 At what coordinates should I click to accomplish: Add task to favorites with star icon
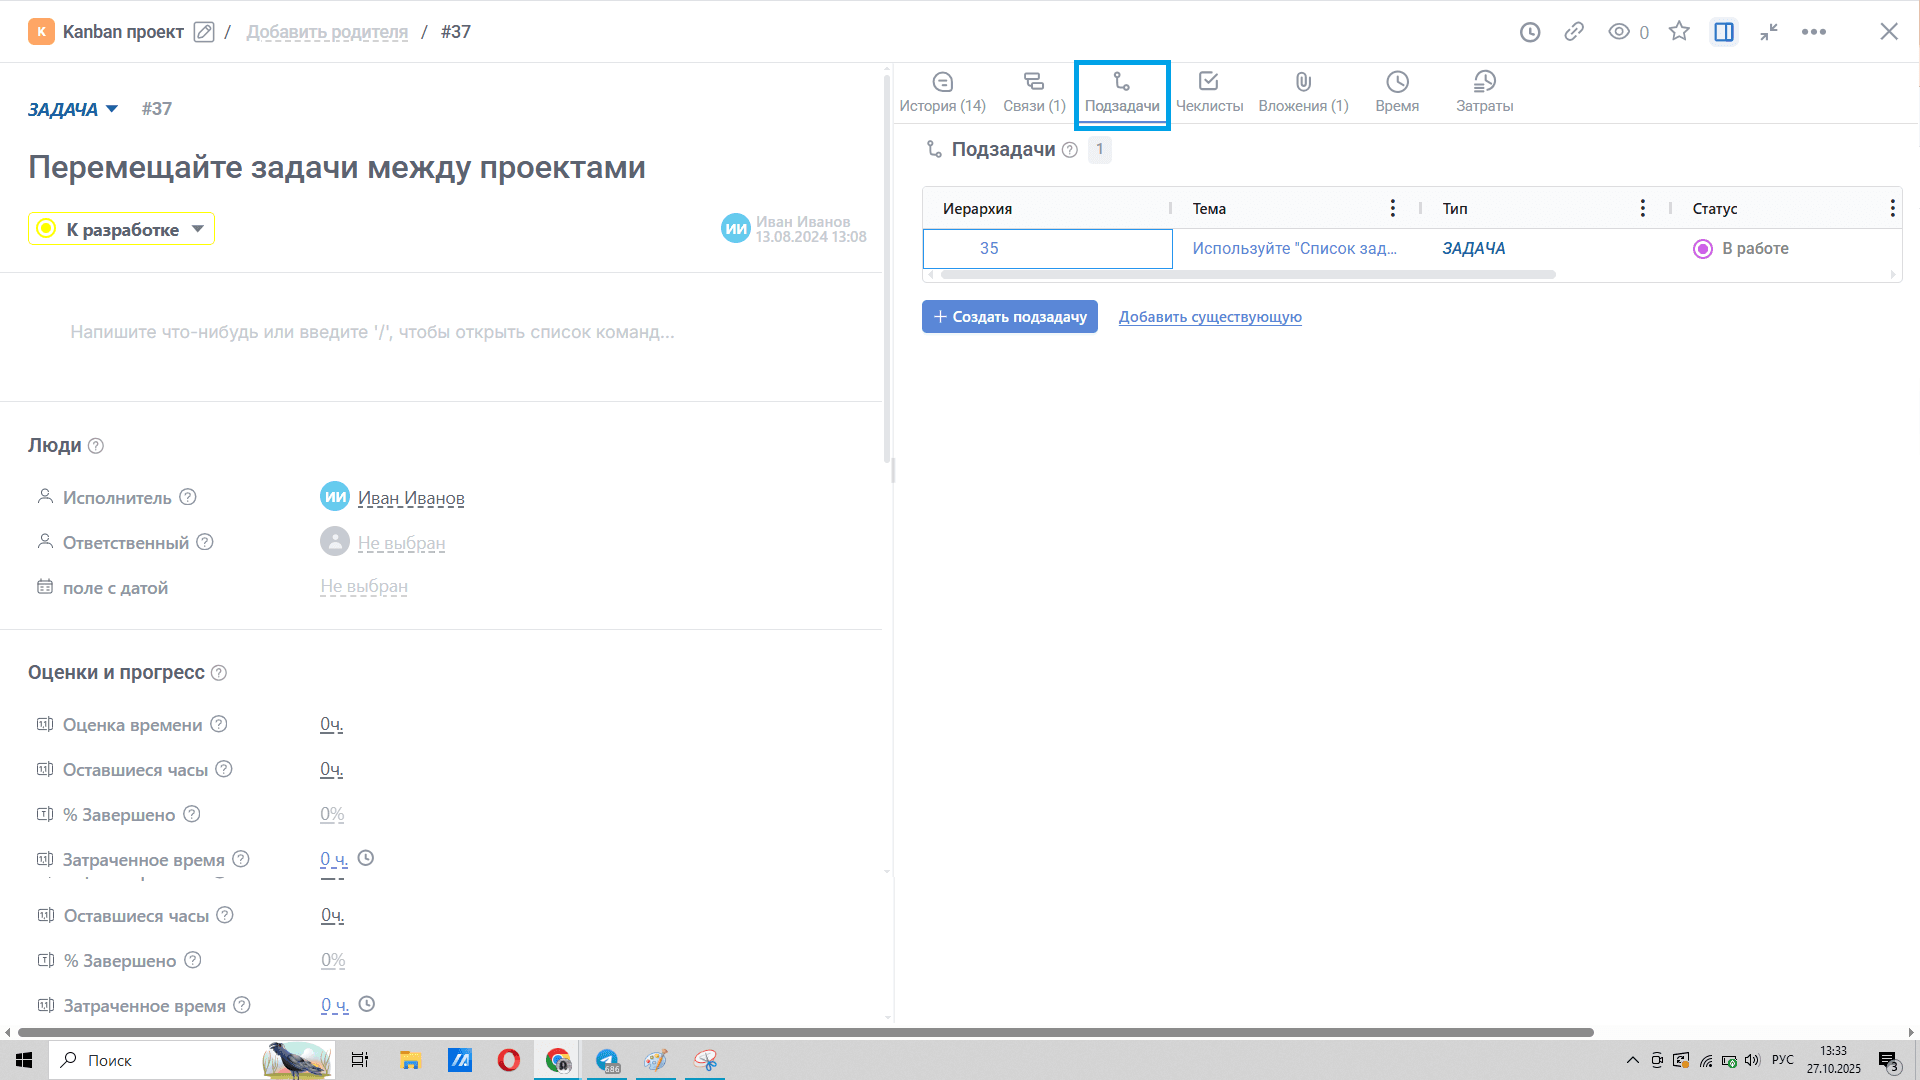click(1679, 32)
